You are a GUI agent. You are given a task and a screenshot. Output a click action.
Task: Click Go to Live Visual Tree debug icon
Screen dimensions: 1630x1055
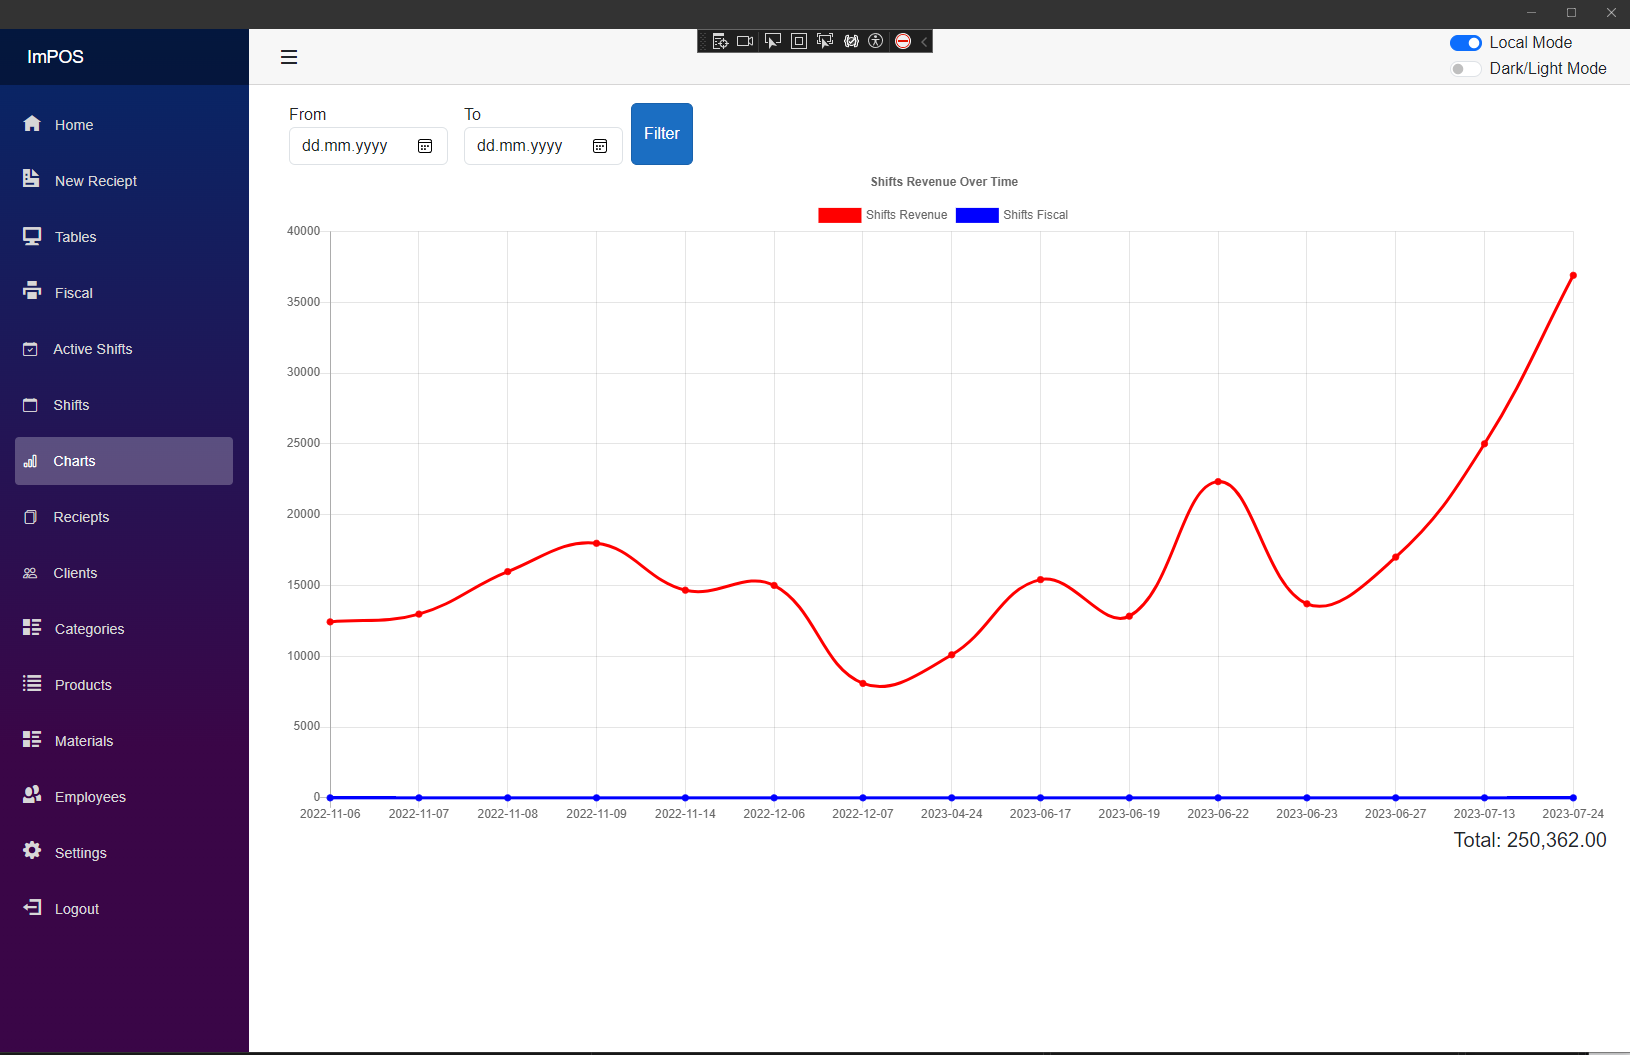pos(720,41)
